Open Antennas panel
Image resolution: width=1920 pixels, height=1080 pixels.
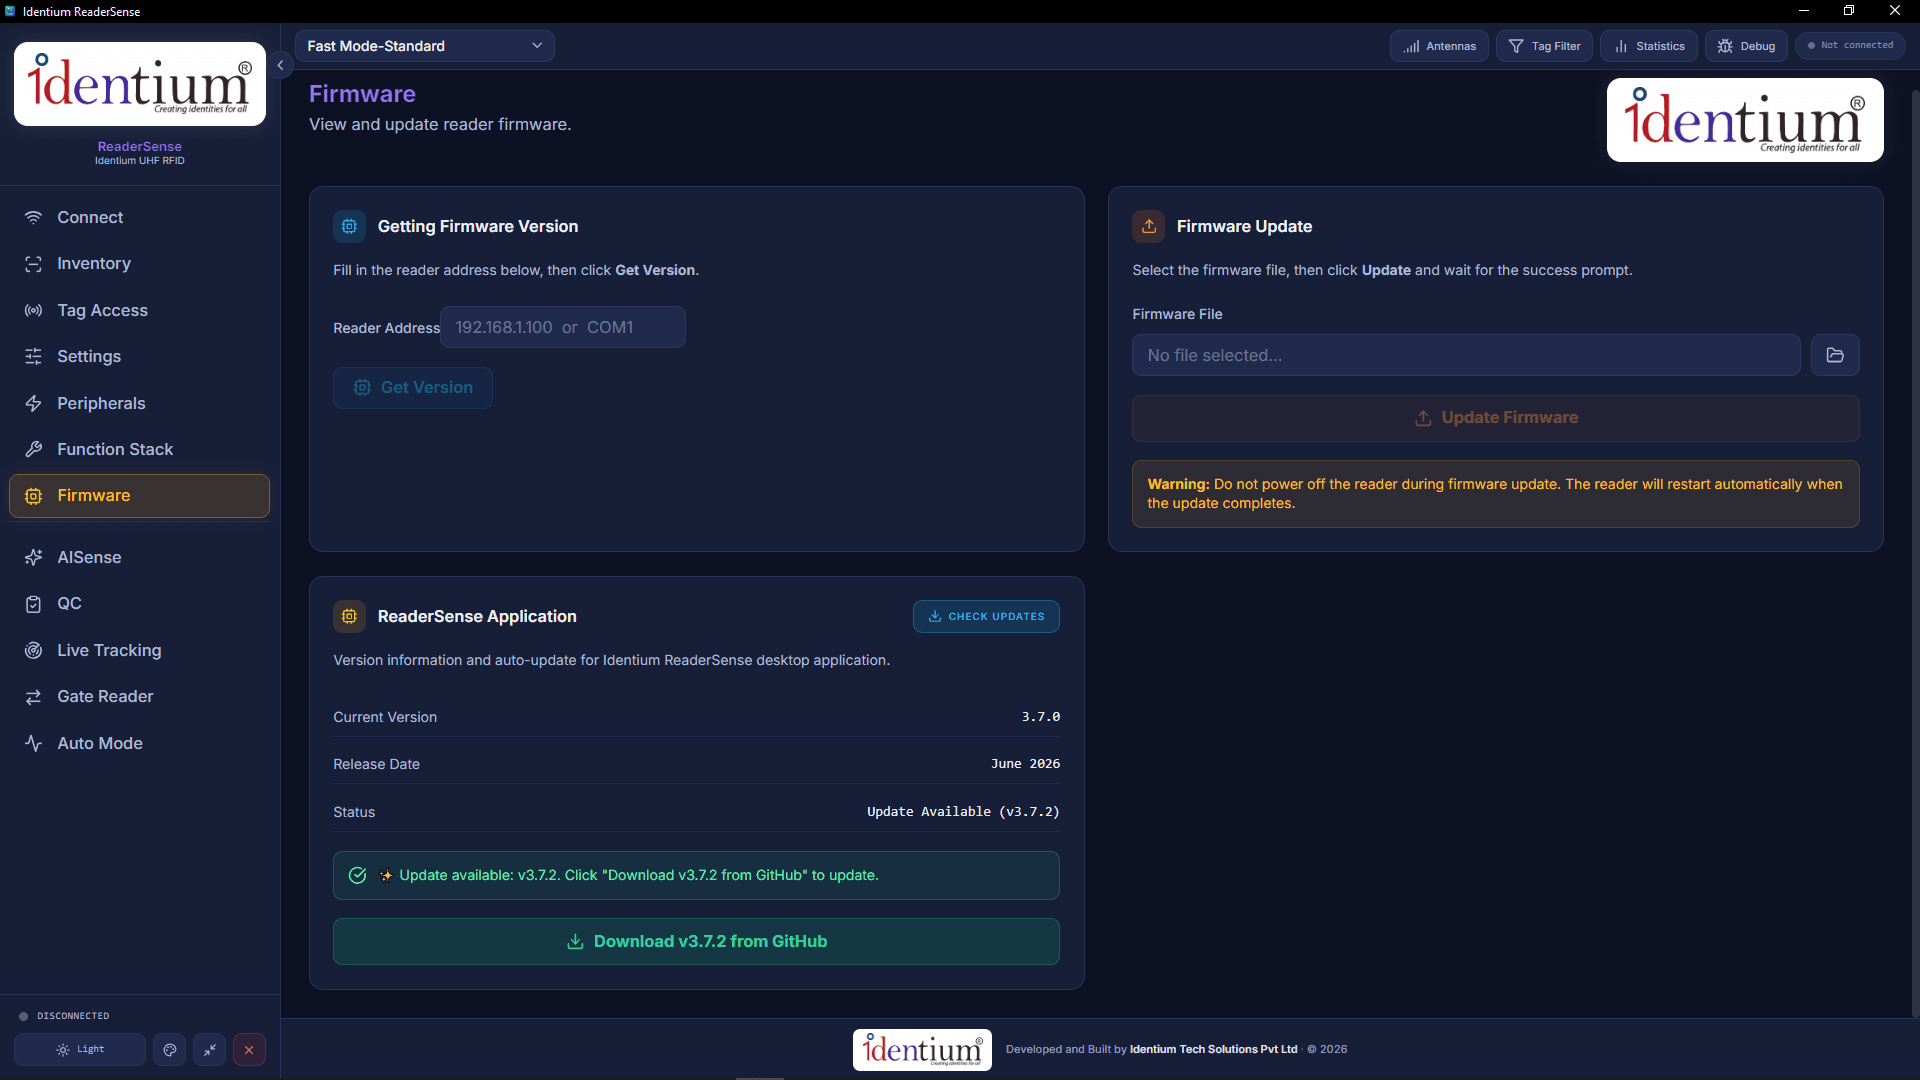click(x=1439, y=46)
